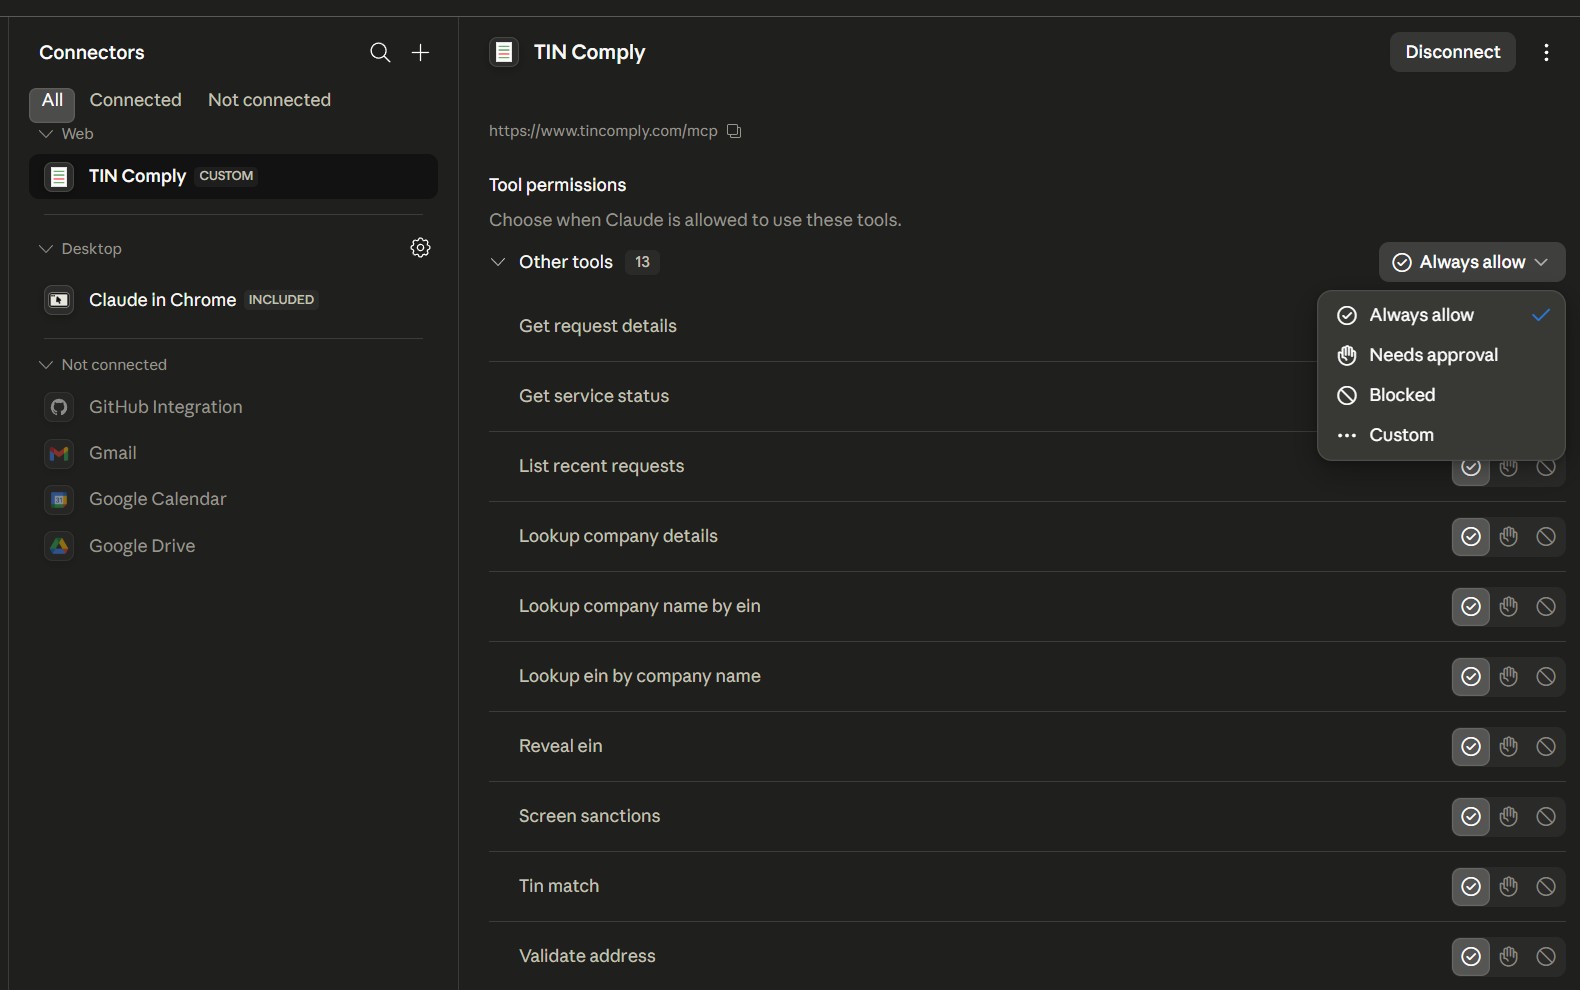The width and height of the screenshot is (1580, 990).
Task: Collapse the Desktop connectors section
Action: pyautogui.click(x=46, y=249)
